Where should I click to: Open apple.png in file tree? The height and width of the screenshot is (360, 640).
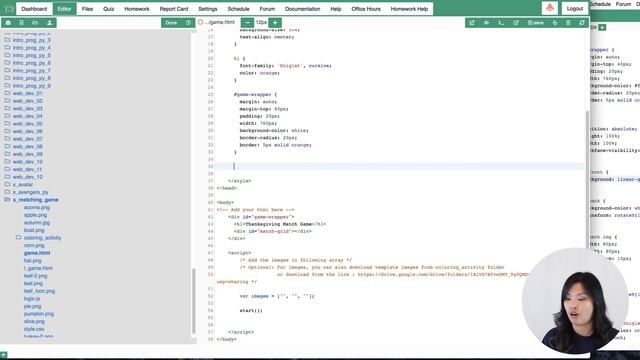[x=35, y=215]
